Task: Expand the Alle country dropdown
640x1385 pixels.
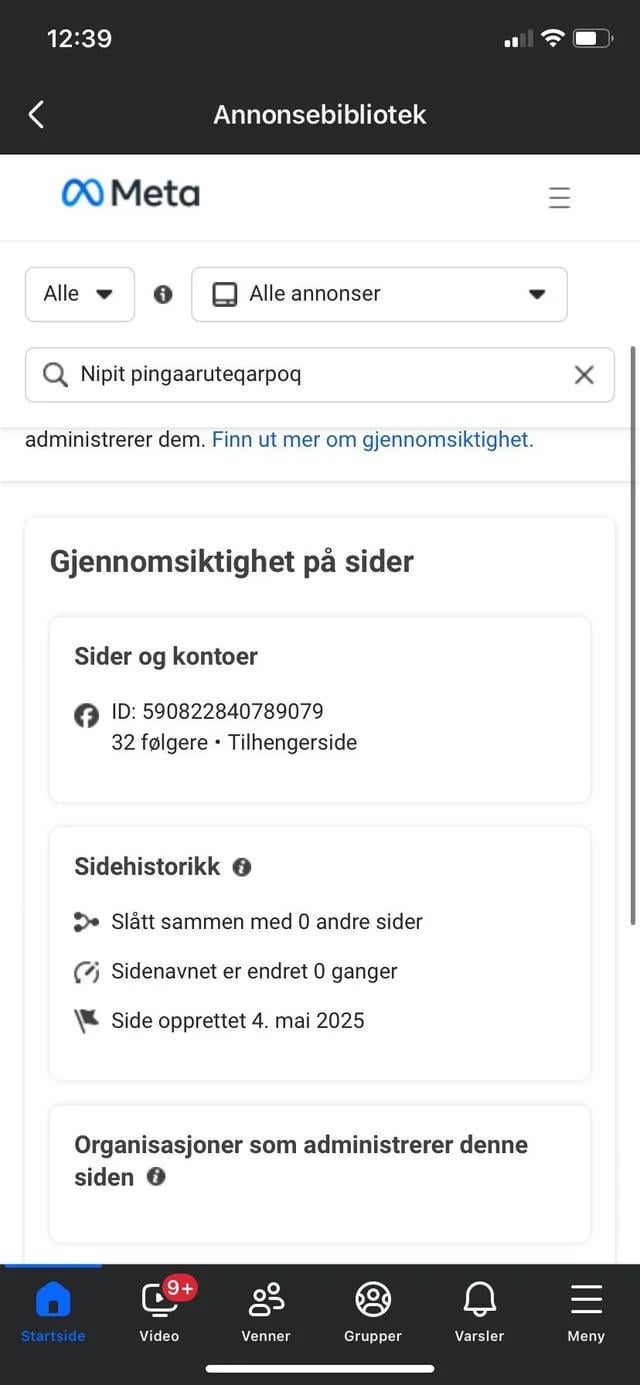Action: coord(79,294)
